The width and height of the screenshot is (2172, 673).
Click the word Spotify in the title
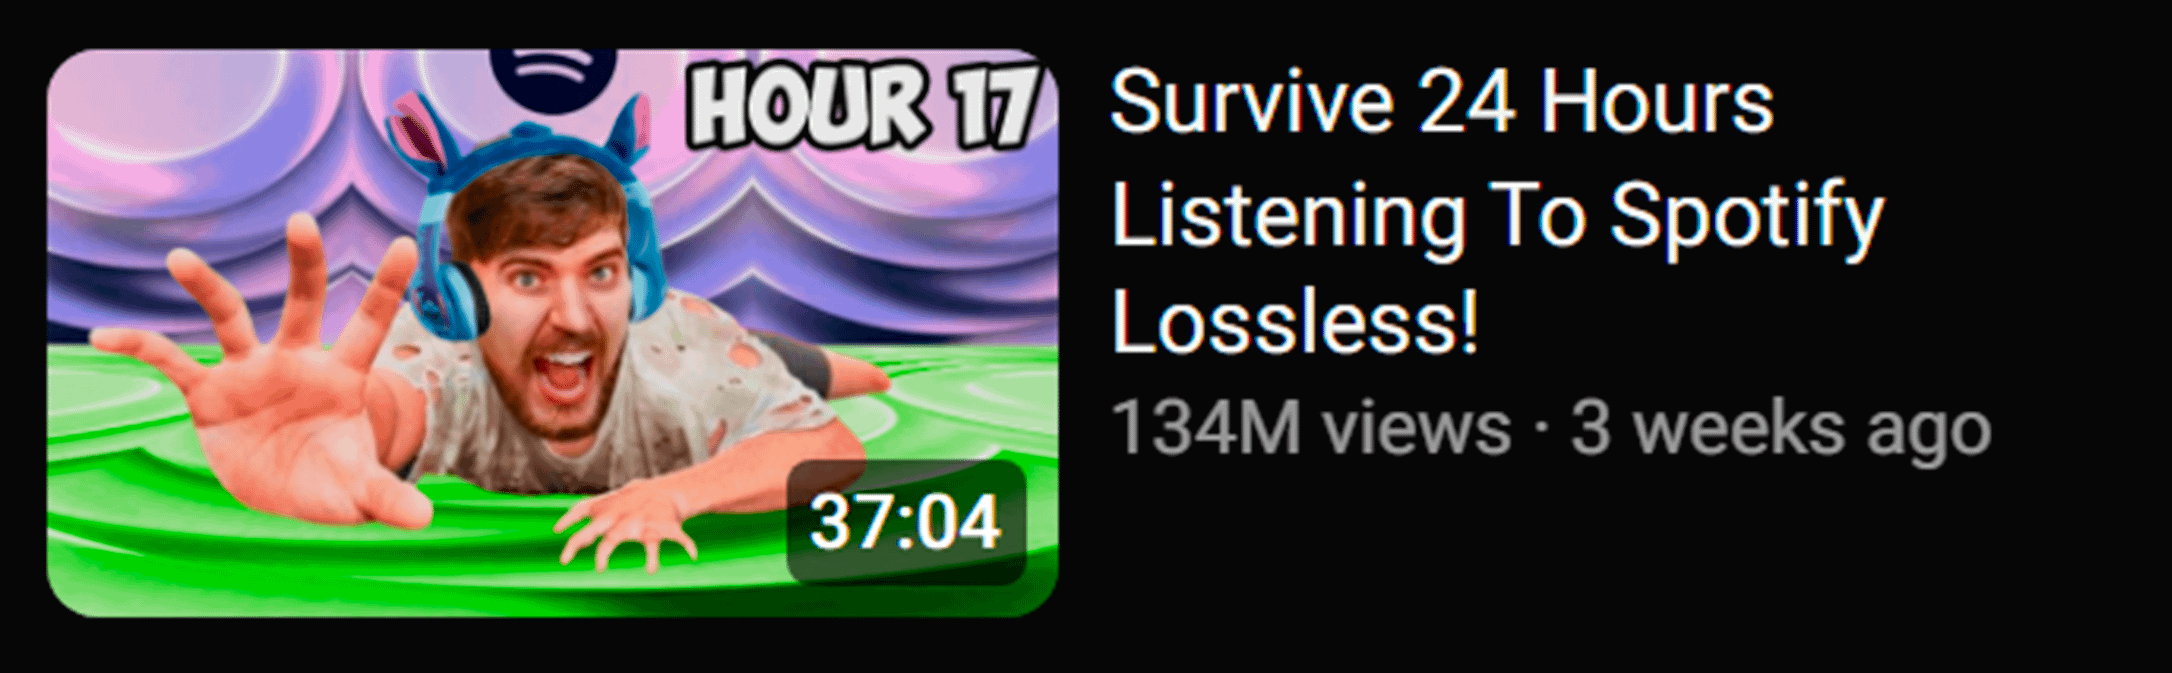click(x=1746, y=216)
